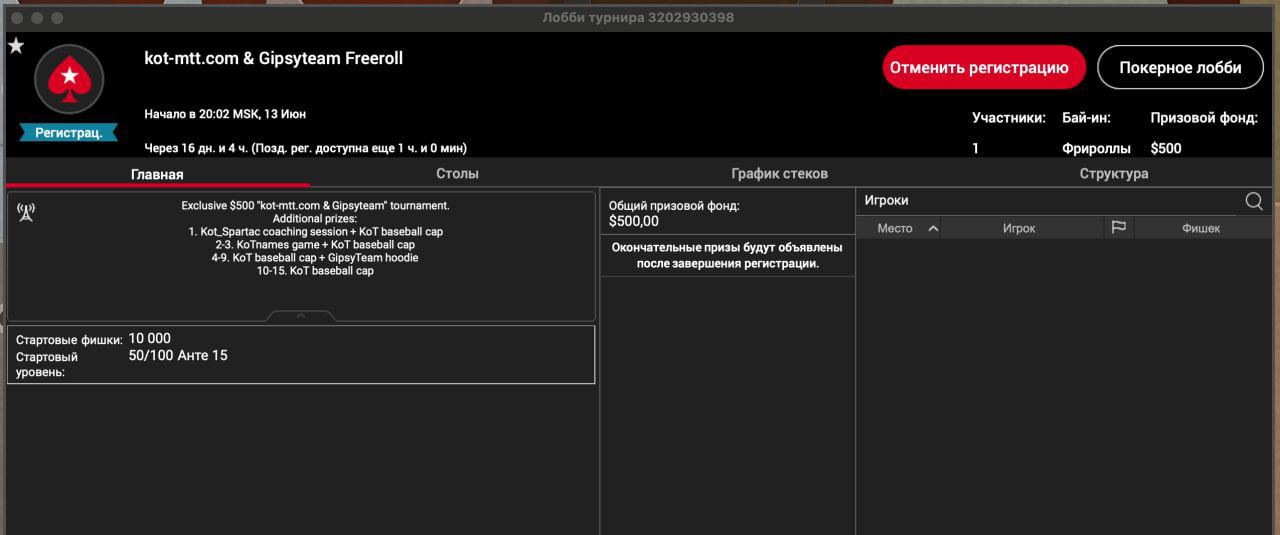Click the Призовой фонд value $500 in header
Image resolution: width=1280 pixels, height=535 pixels.
click(x=1166, y=149)
